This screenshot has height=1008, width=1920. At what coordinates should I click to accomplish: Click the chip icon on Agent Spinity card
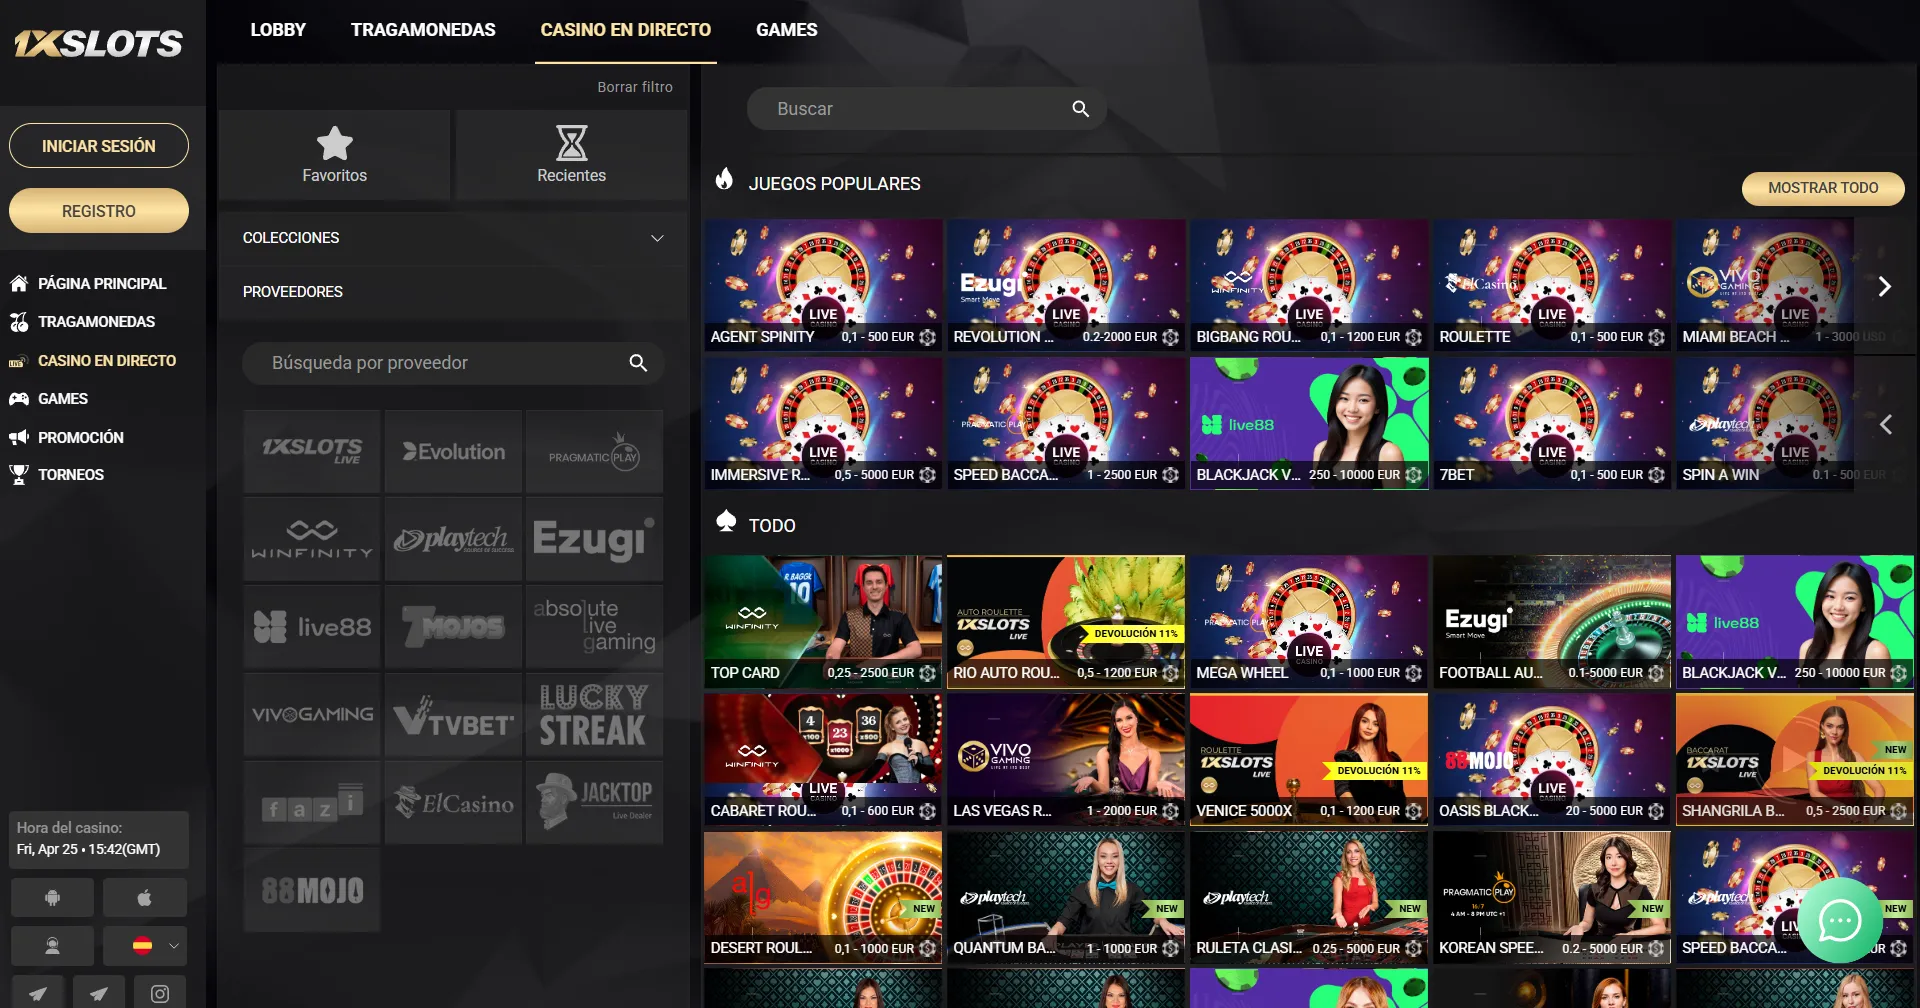click(x=927, y=337)
